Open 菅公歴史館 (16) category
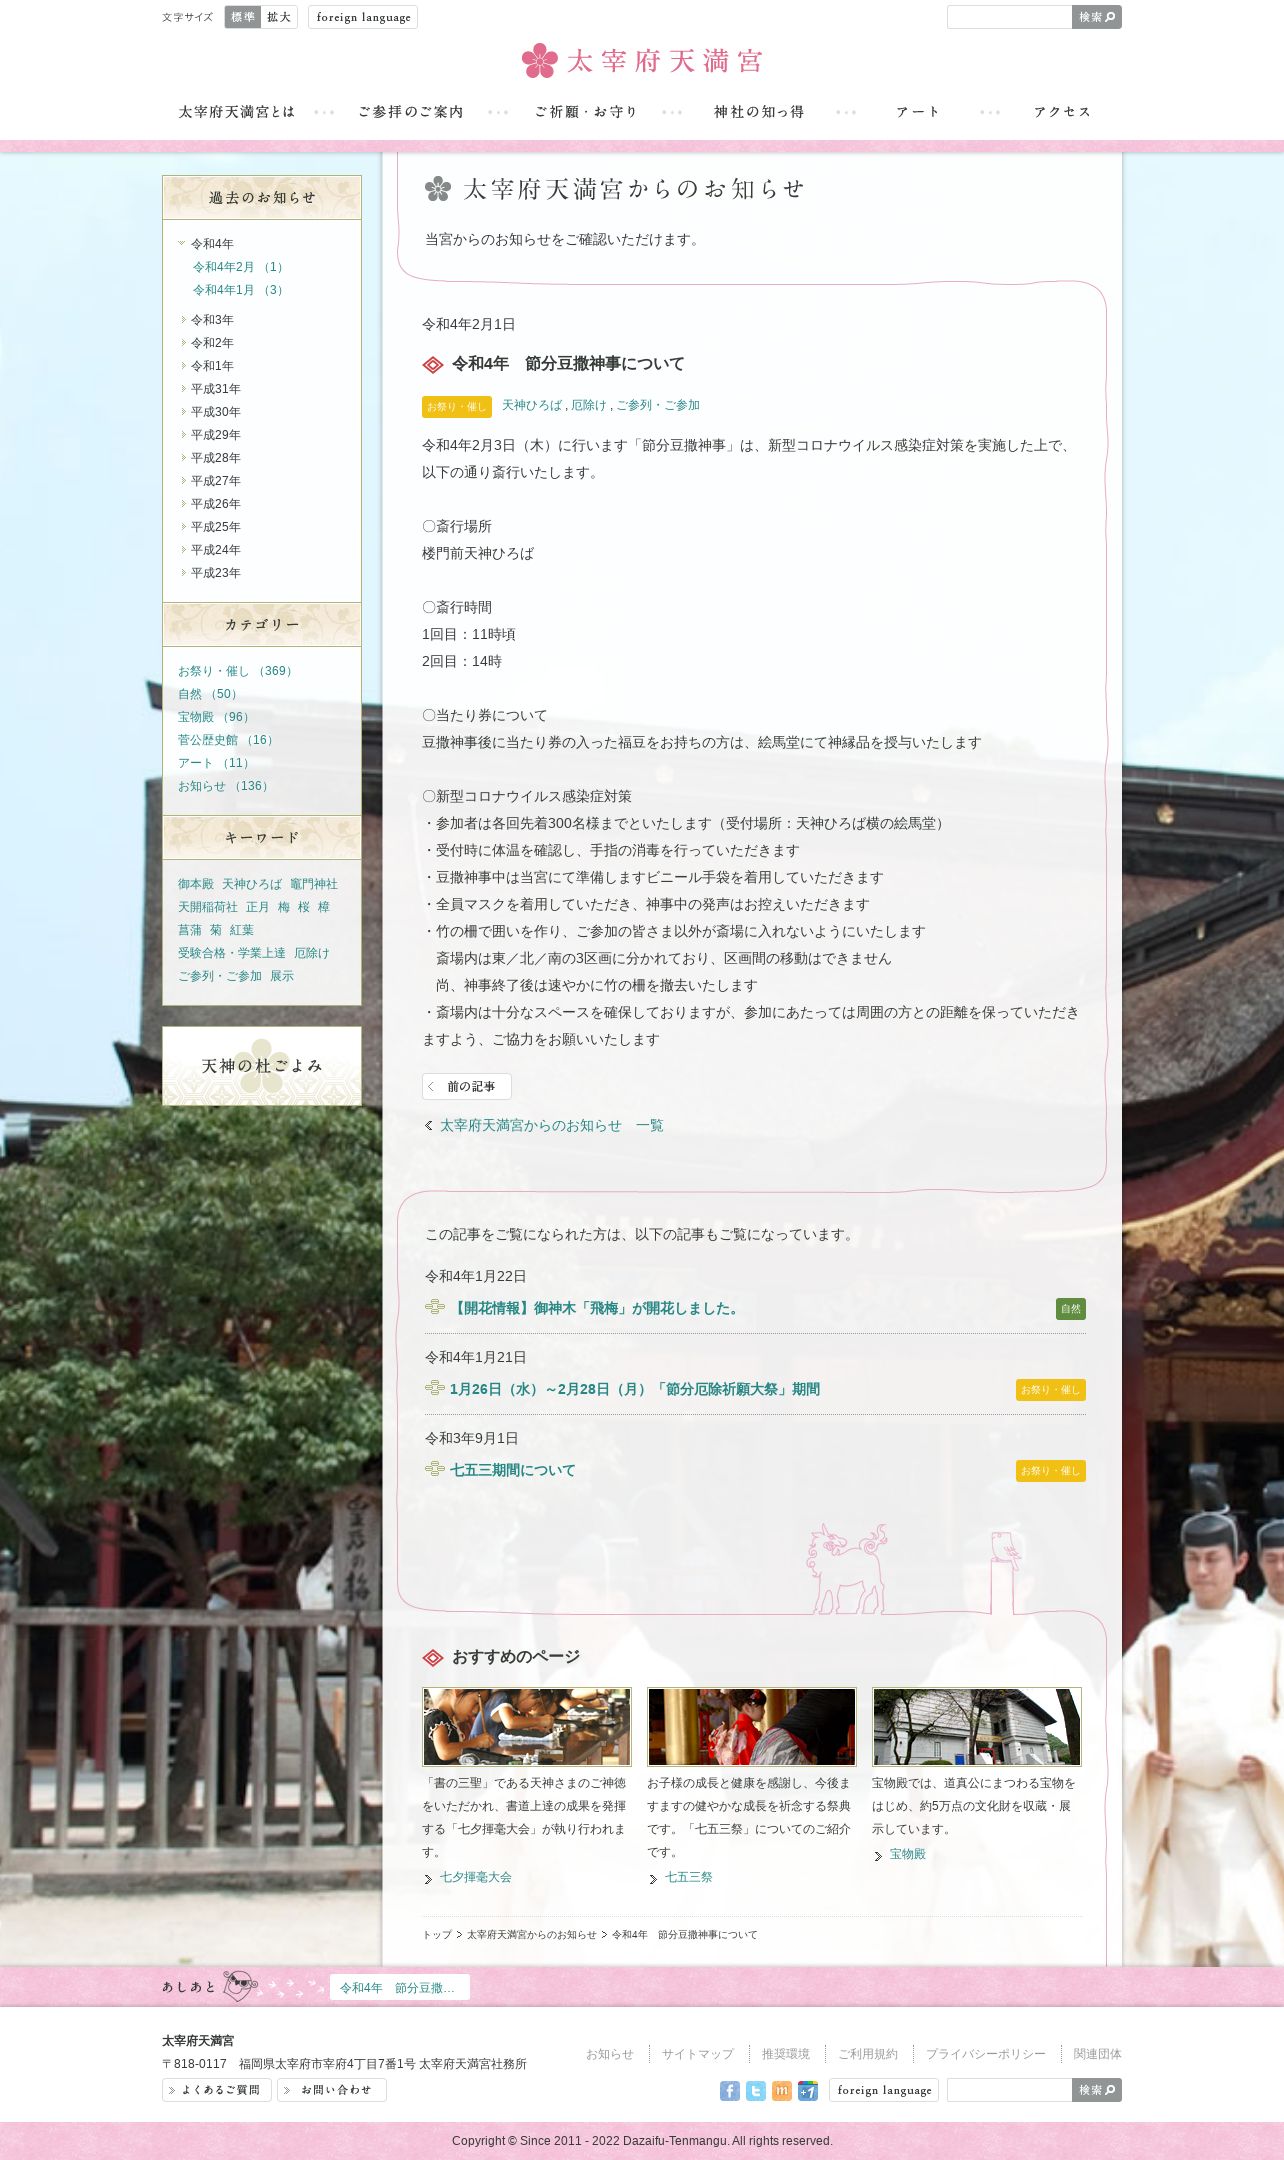Screen dimensions: 1284x2160 [x=228, y=740]
